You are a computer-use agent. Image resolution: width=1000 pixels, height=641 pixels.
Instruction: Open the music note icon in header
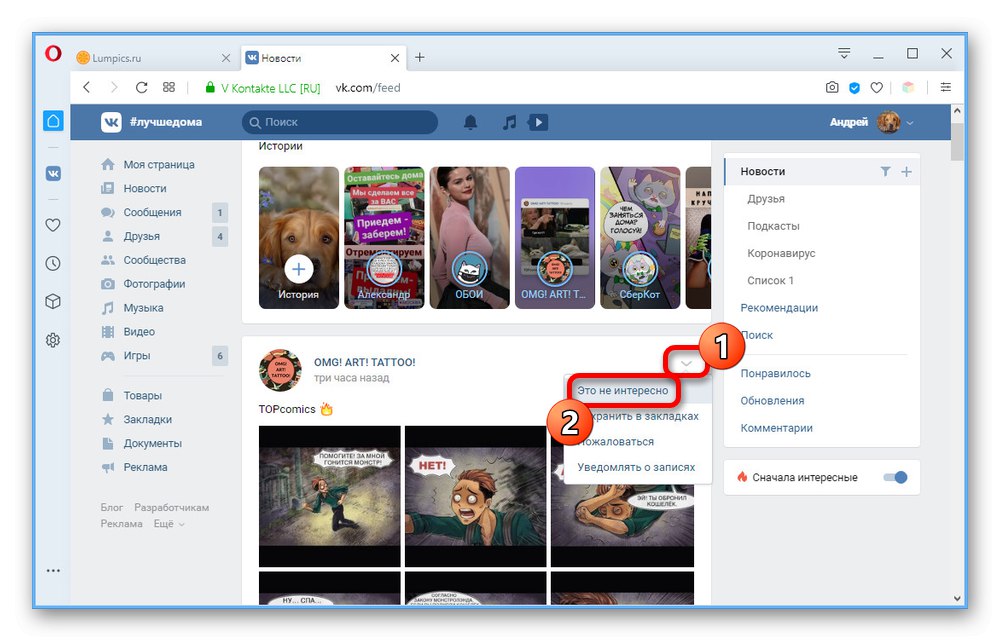click(x=509, y=122)
